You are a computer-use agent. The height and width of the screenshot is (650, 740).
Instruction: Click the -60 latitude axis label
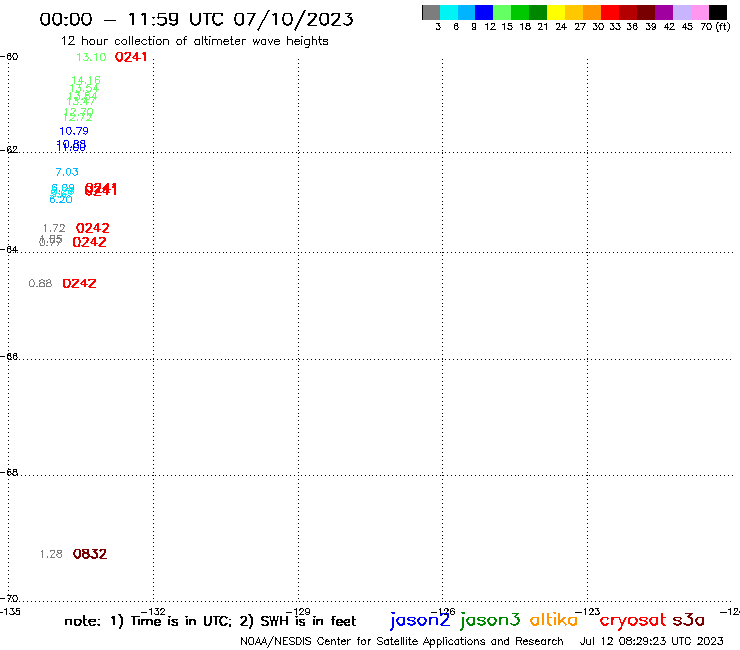pyautogui.click(x=9, y=57)
